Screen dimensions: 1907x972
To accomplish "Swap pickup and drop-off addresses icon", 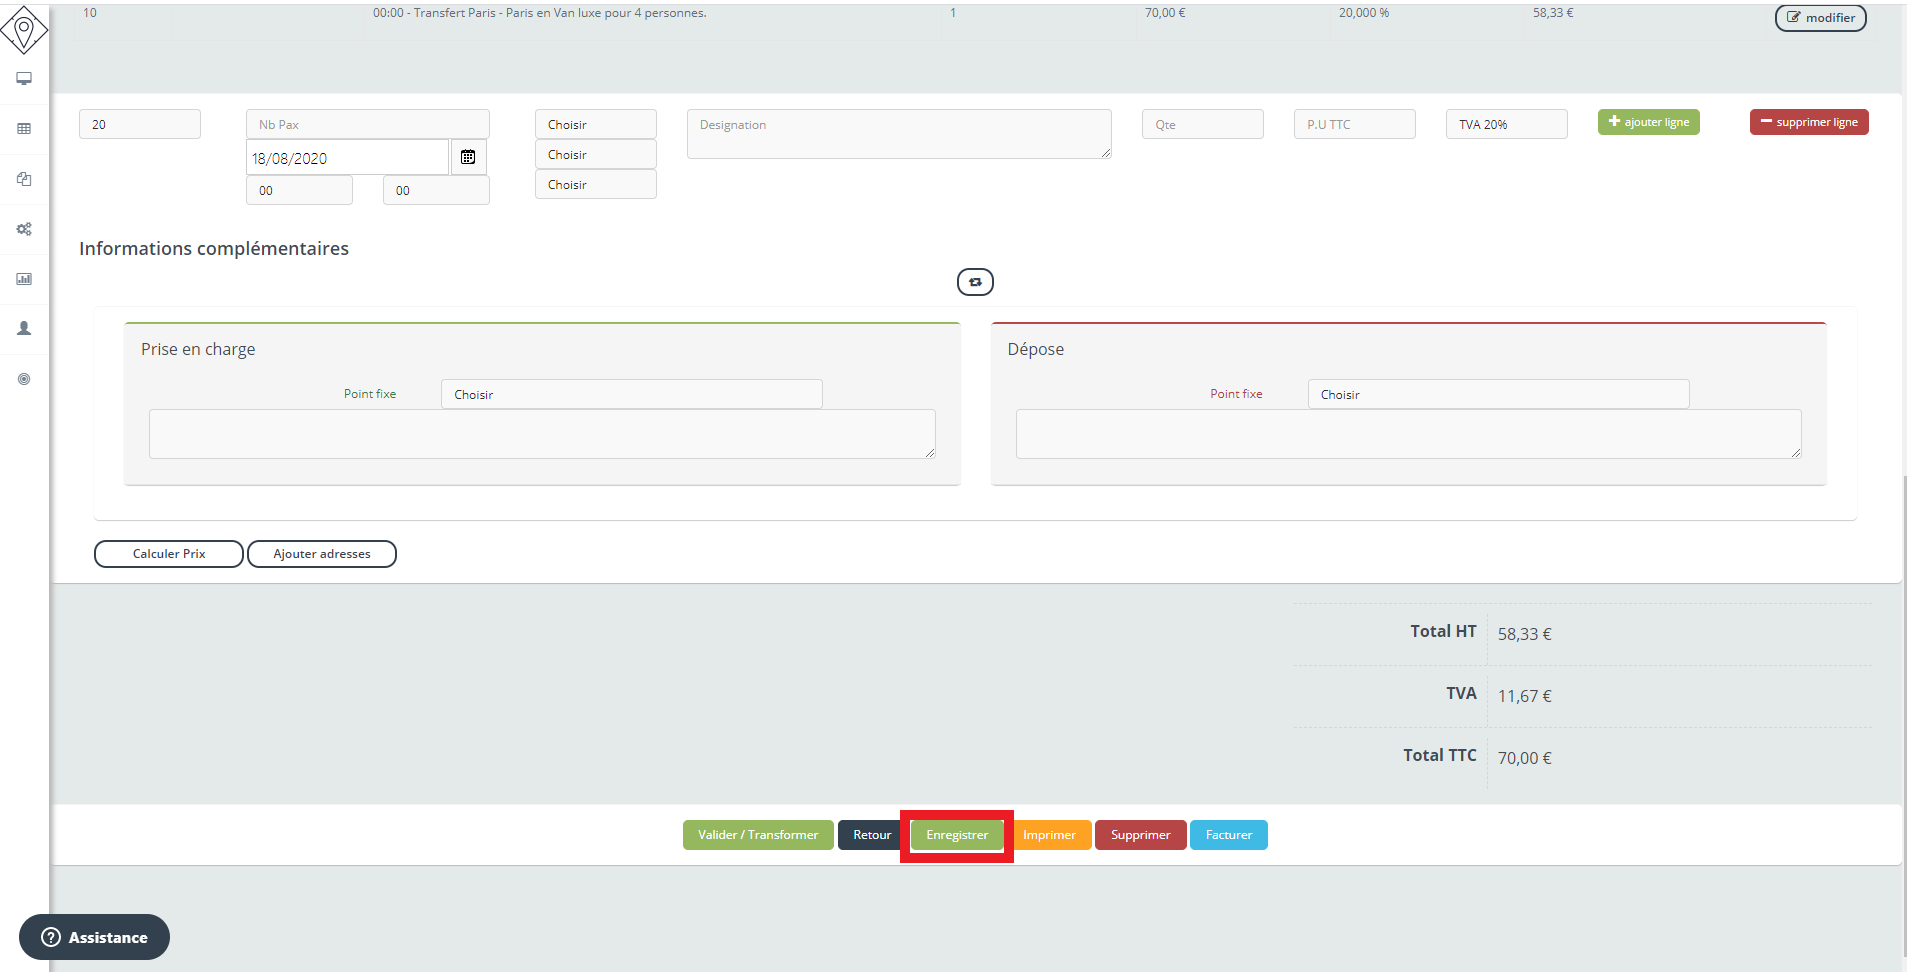I will (x=975, y=282).
